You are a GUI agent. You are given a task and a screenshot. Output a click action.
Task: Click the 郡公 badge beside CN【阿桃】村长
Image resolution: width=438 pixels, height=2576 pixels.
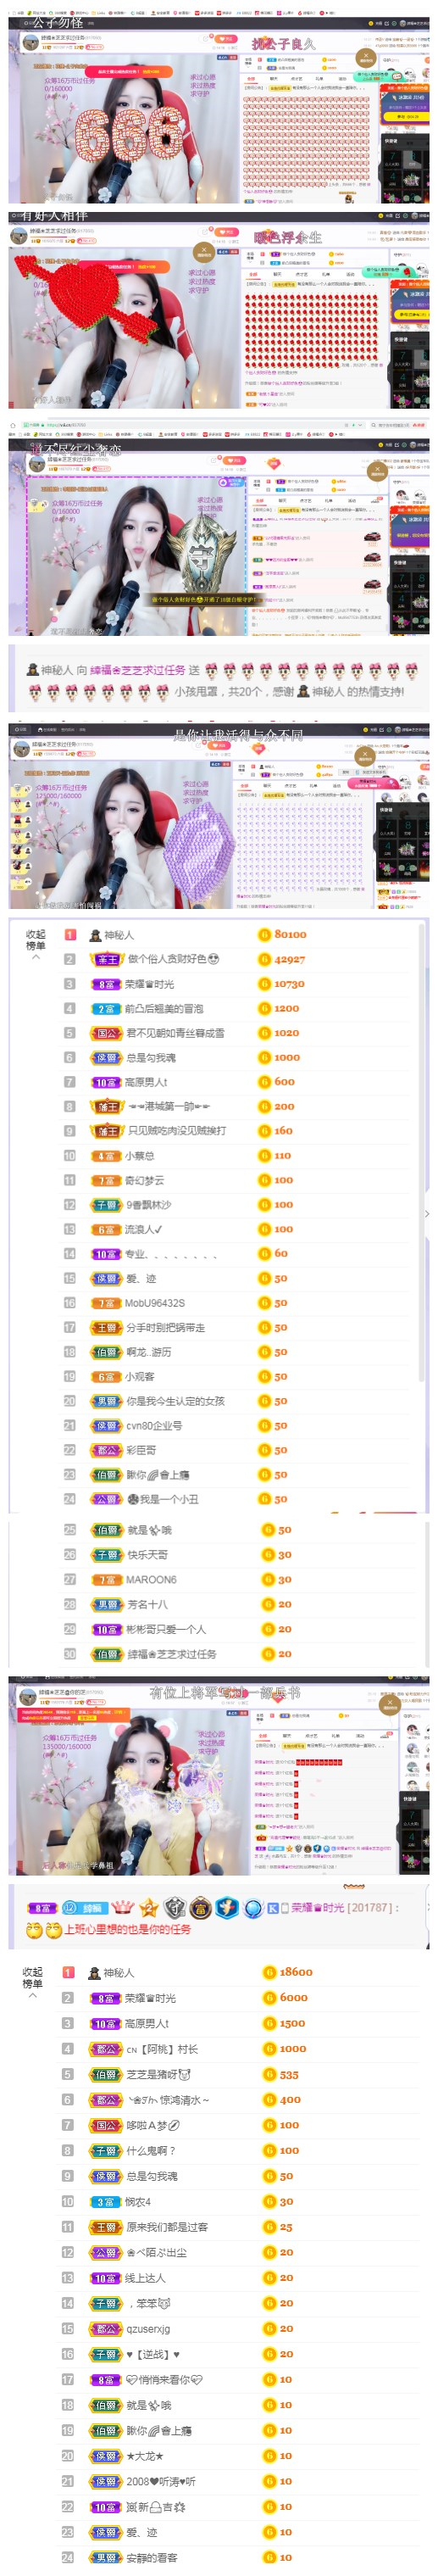(106, 2048)
